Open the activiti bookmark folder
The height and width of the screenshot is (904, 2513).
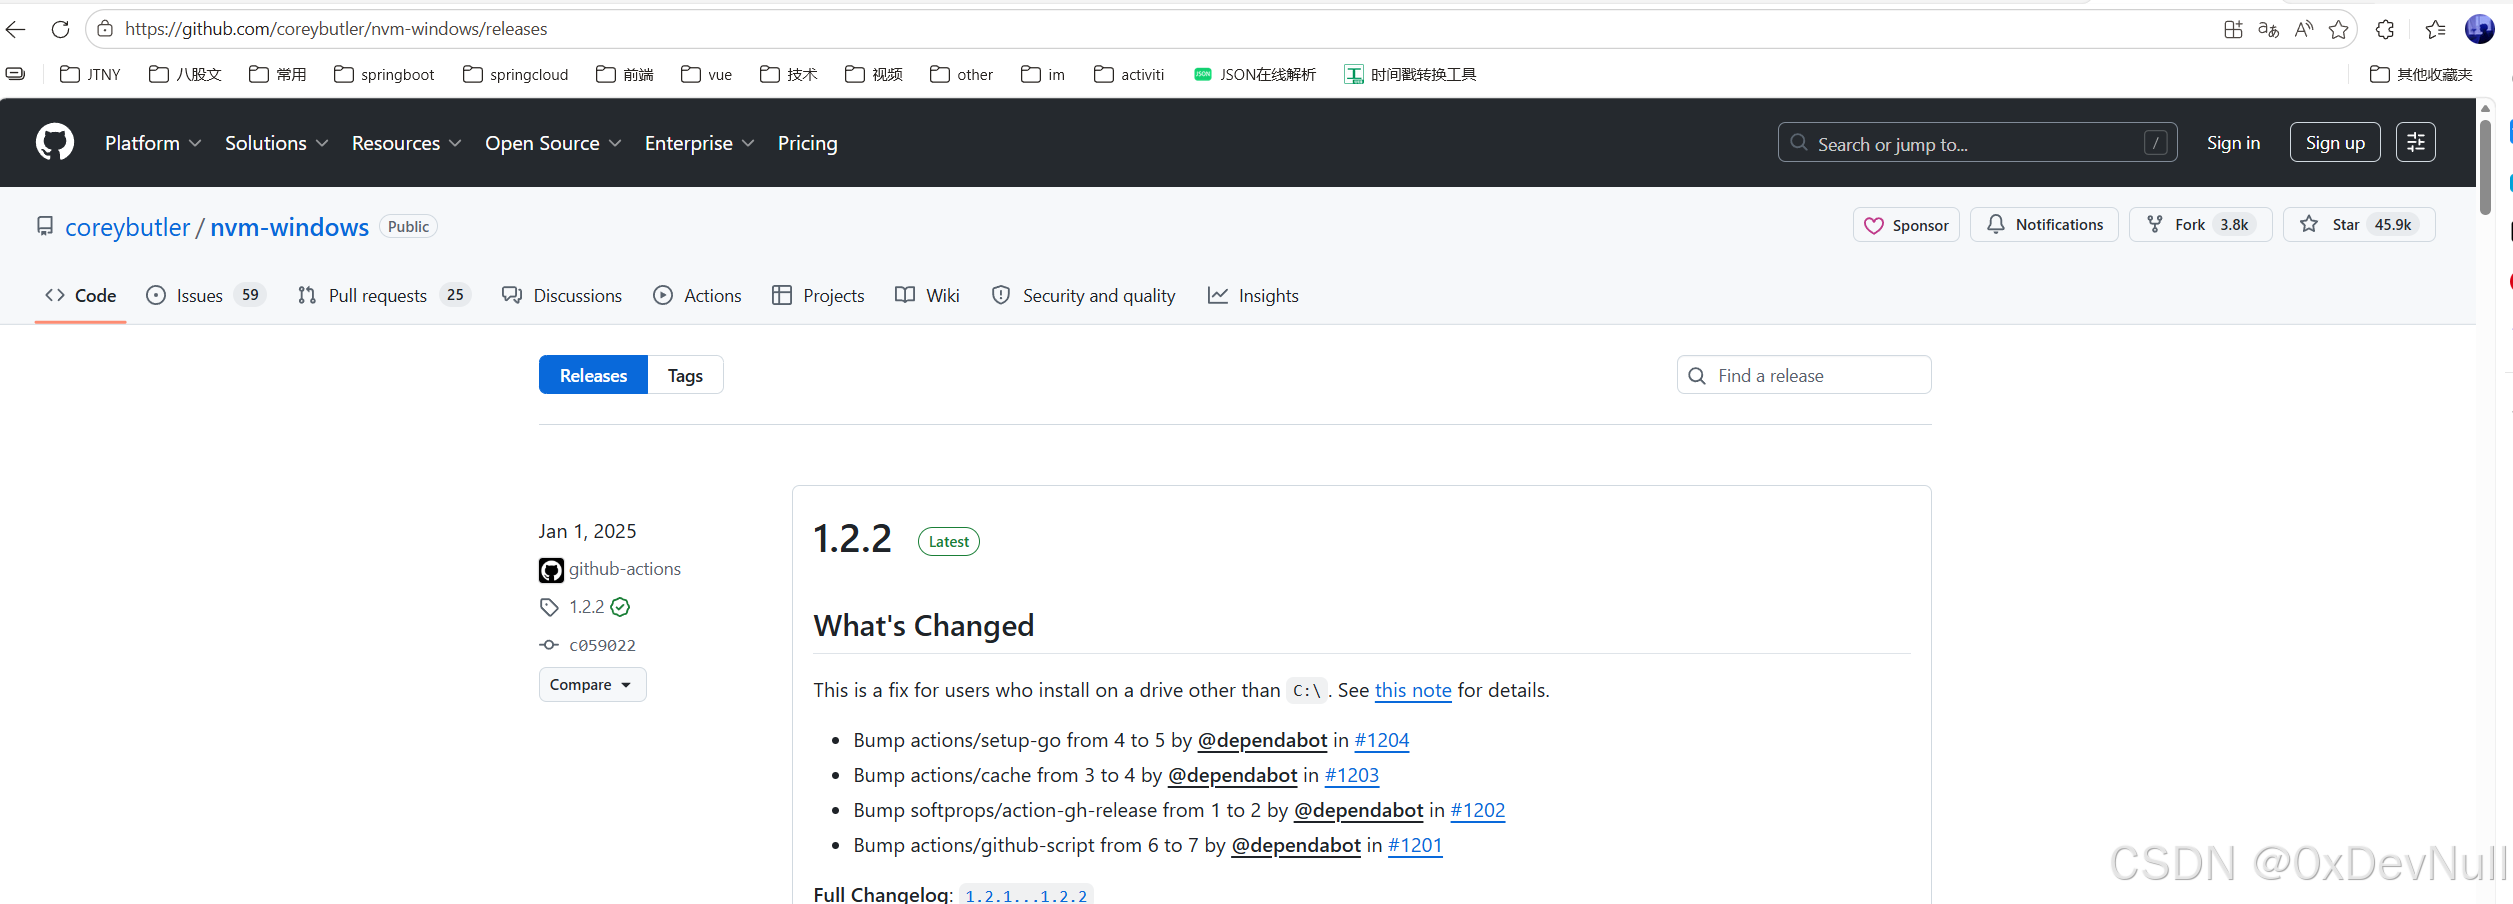[1129, 74]
